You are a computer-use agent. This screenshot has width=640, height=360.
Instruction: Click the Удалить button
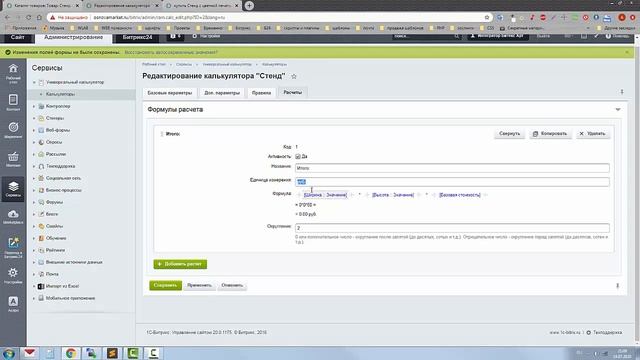[x=593, y=134]
